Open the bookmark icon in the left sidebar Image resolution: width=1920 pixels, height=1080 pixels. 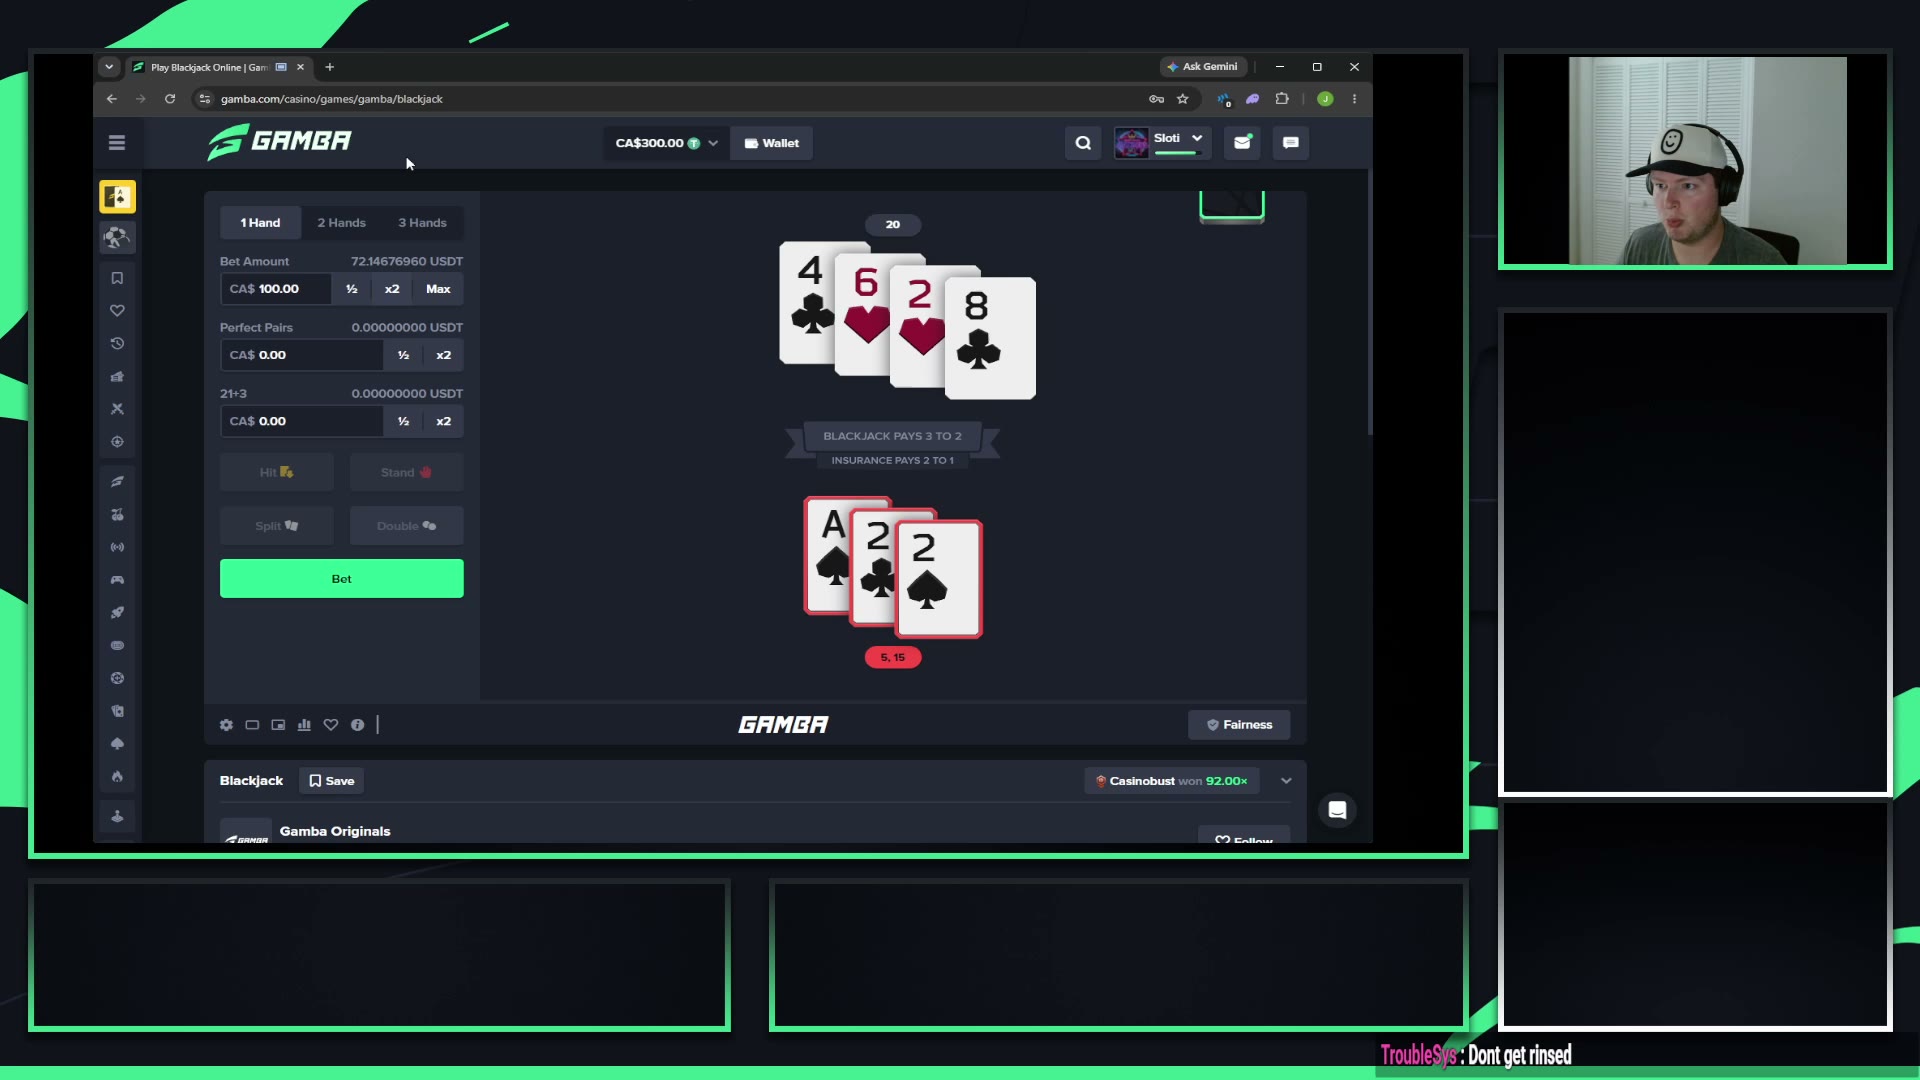tap(117, 278)
